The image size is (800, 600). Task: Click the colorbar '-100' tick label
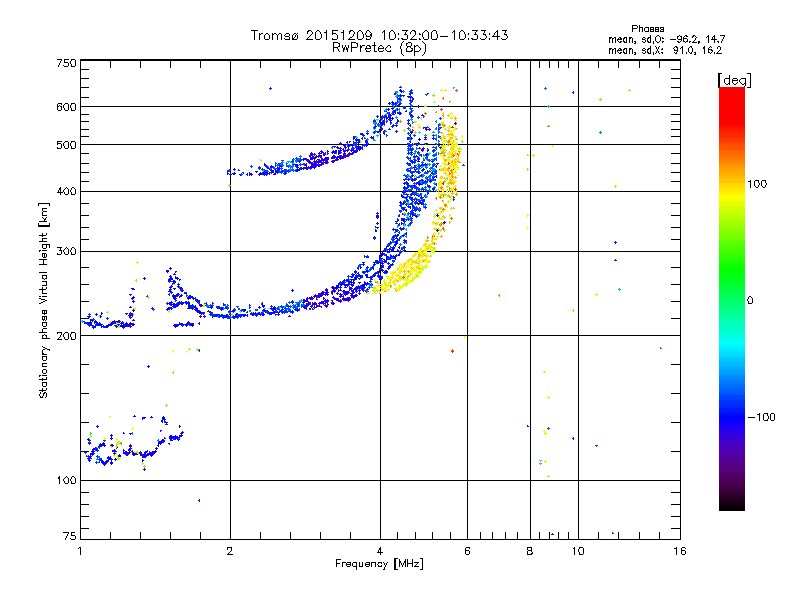761,417
